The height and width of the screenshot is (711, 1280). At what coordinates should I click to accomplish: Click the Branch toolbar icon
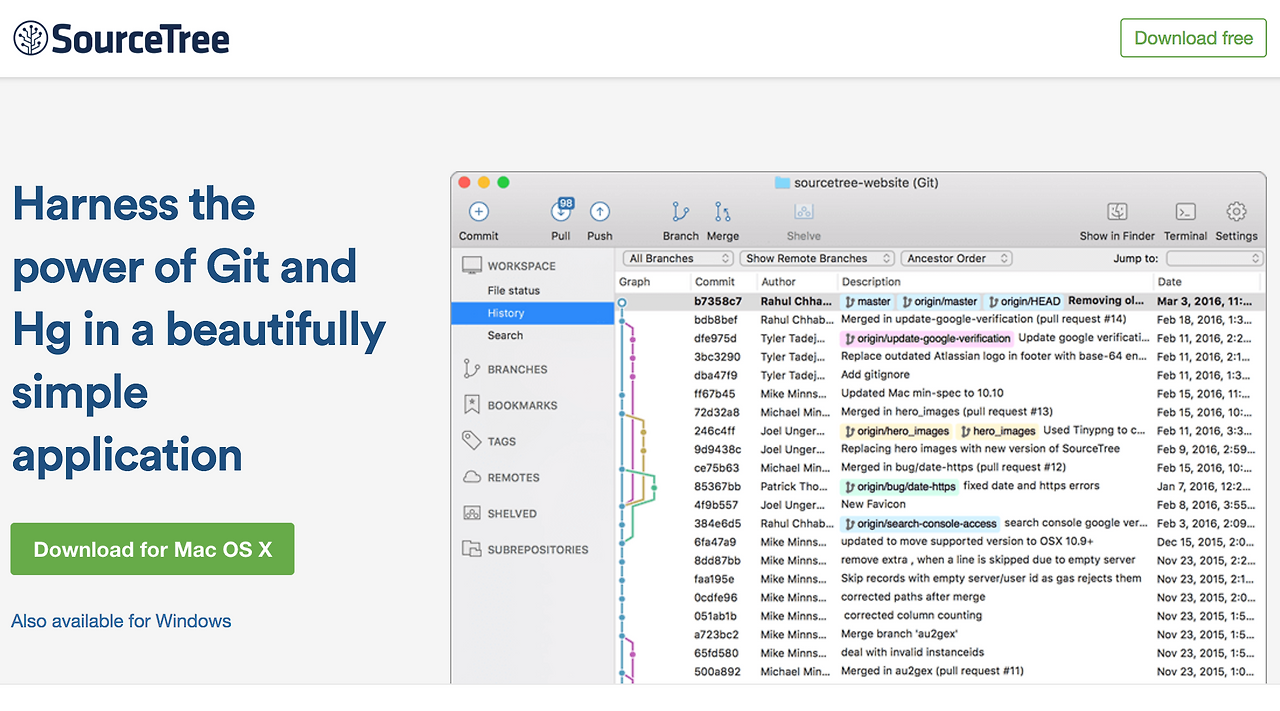point(680,212)
